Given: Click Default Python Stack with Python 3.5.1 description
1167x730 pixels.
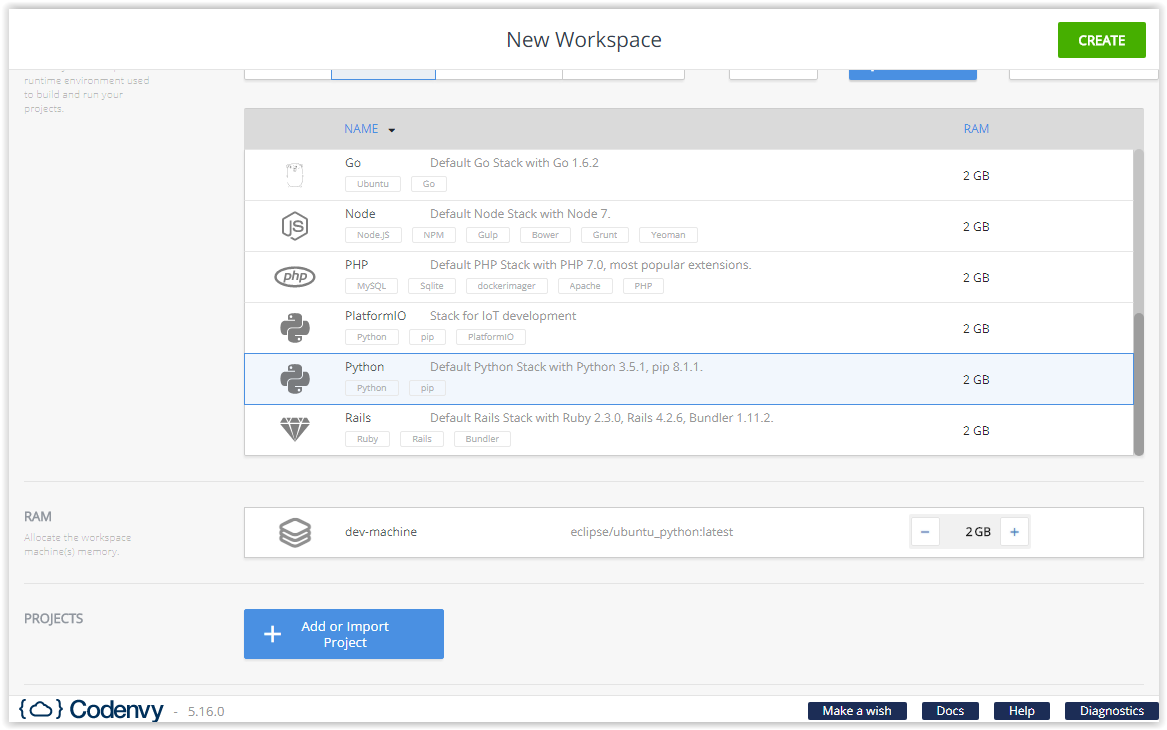Looking at the screenshot, I should tap(566, 367).
